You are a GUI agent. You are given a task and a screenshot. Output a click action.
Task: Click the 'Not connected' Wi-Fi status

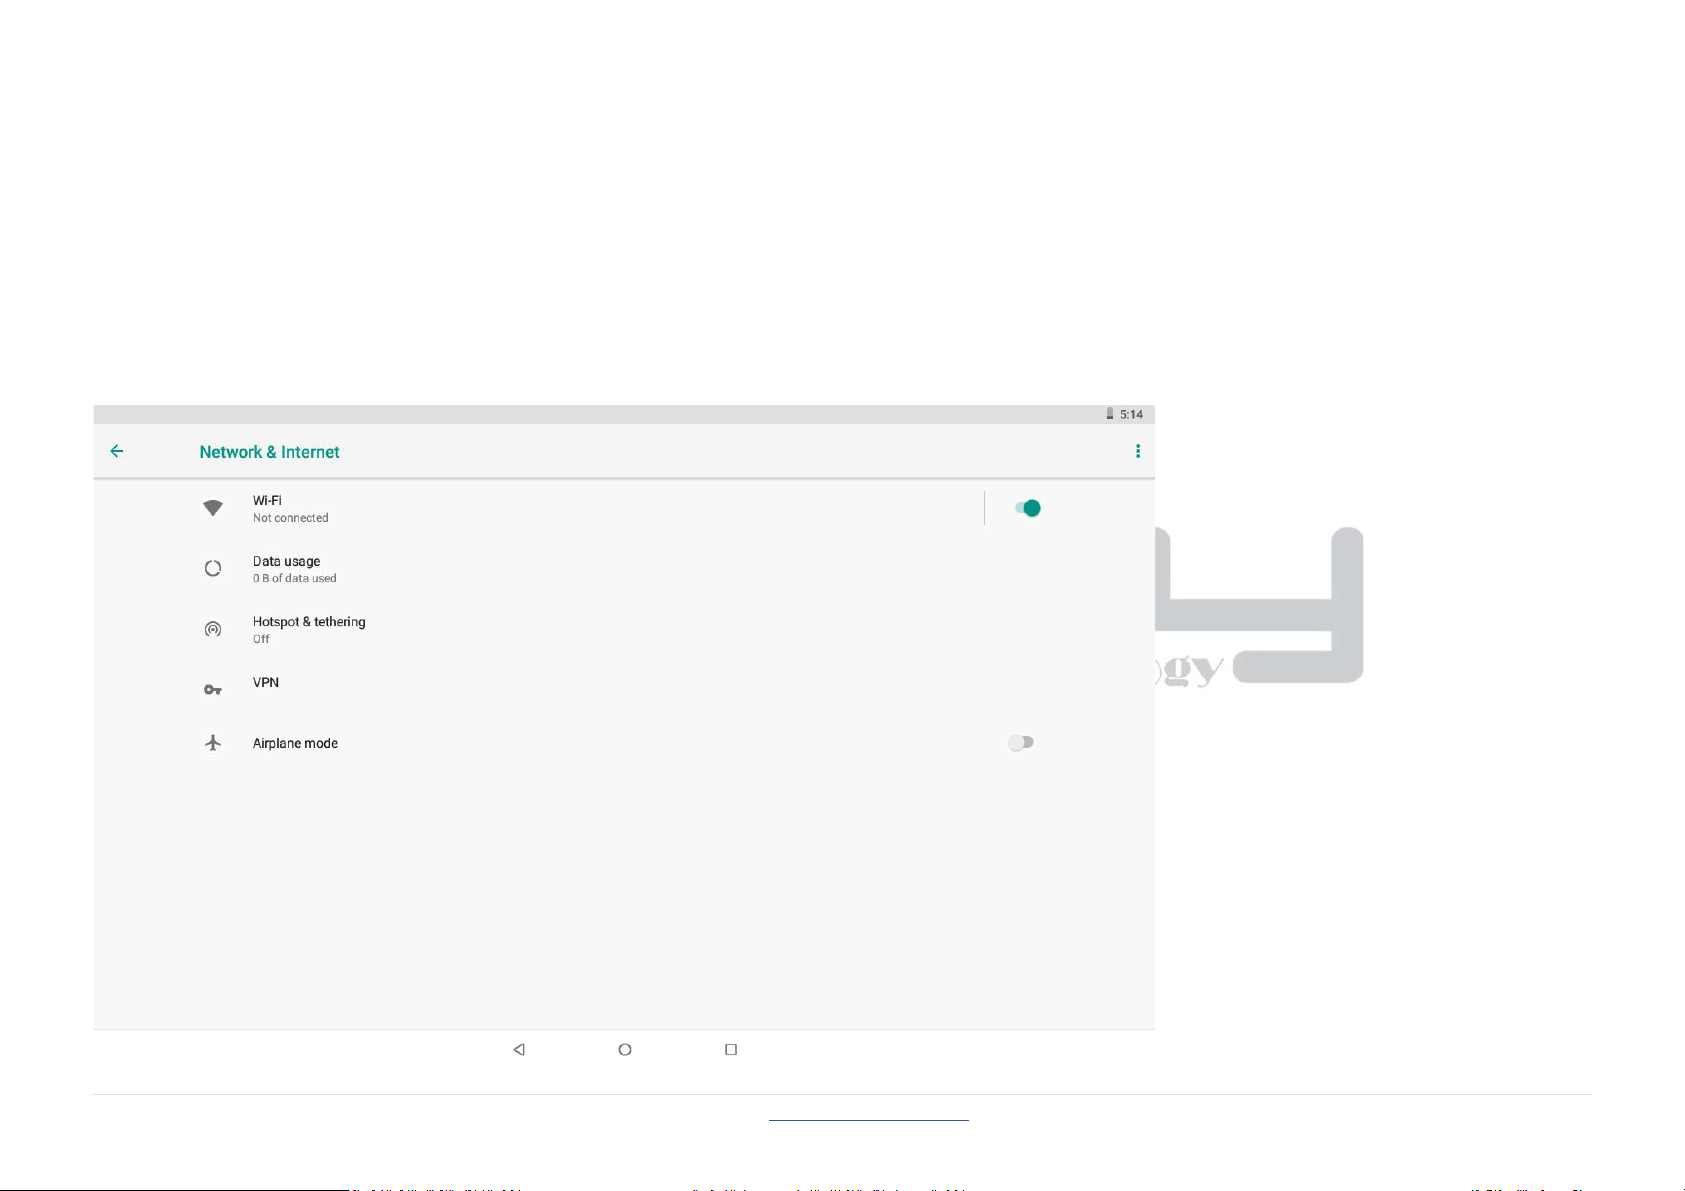[291, 518]
